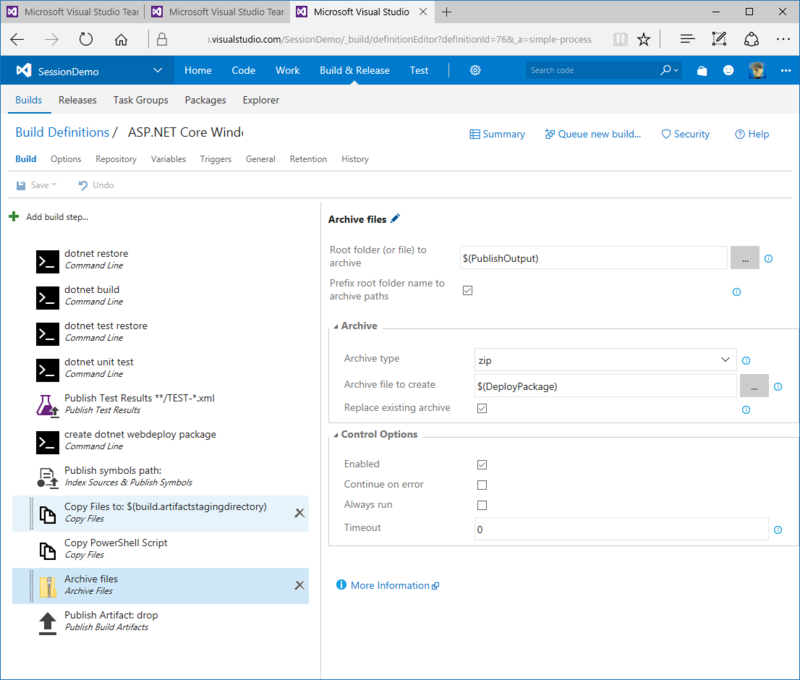Viewport: 800px width, 680px height.
Task: Click Queue new build link
Action: (x=593, y=134)
